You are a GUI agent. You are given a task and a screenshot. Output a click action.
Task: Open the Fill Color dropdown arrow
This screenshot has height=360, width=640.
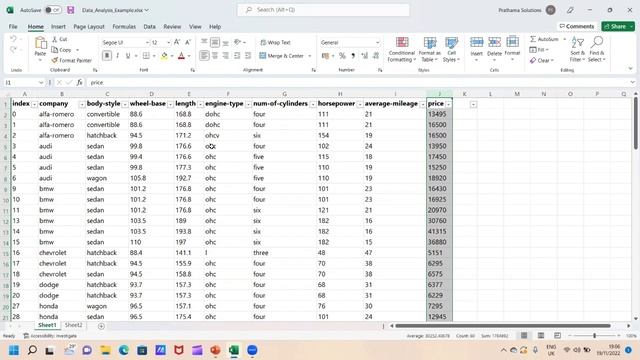click(172, 56)
